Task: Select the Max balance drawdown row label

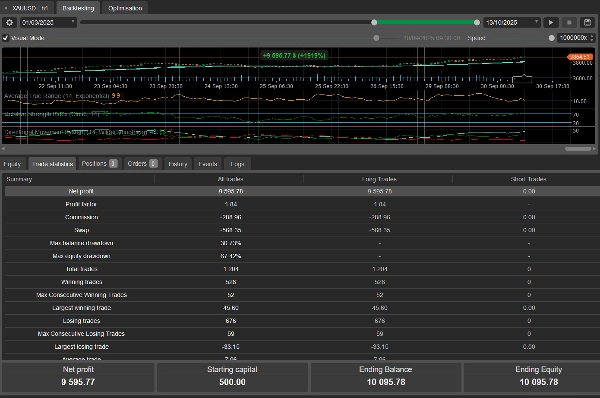Action: tap(81, 243)
